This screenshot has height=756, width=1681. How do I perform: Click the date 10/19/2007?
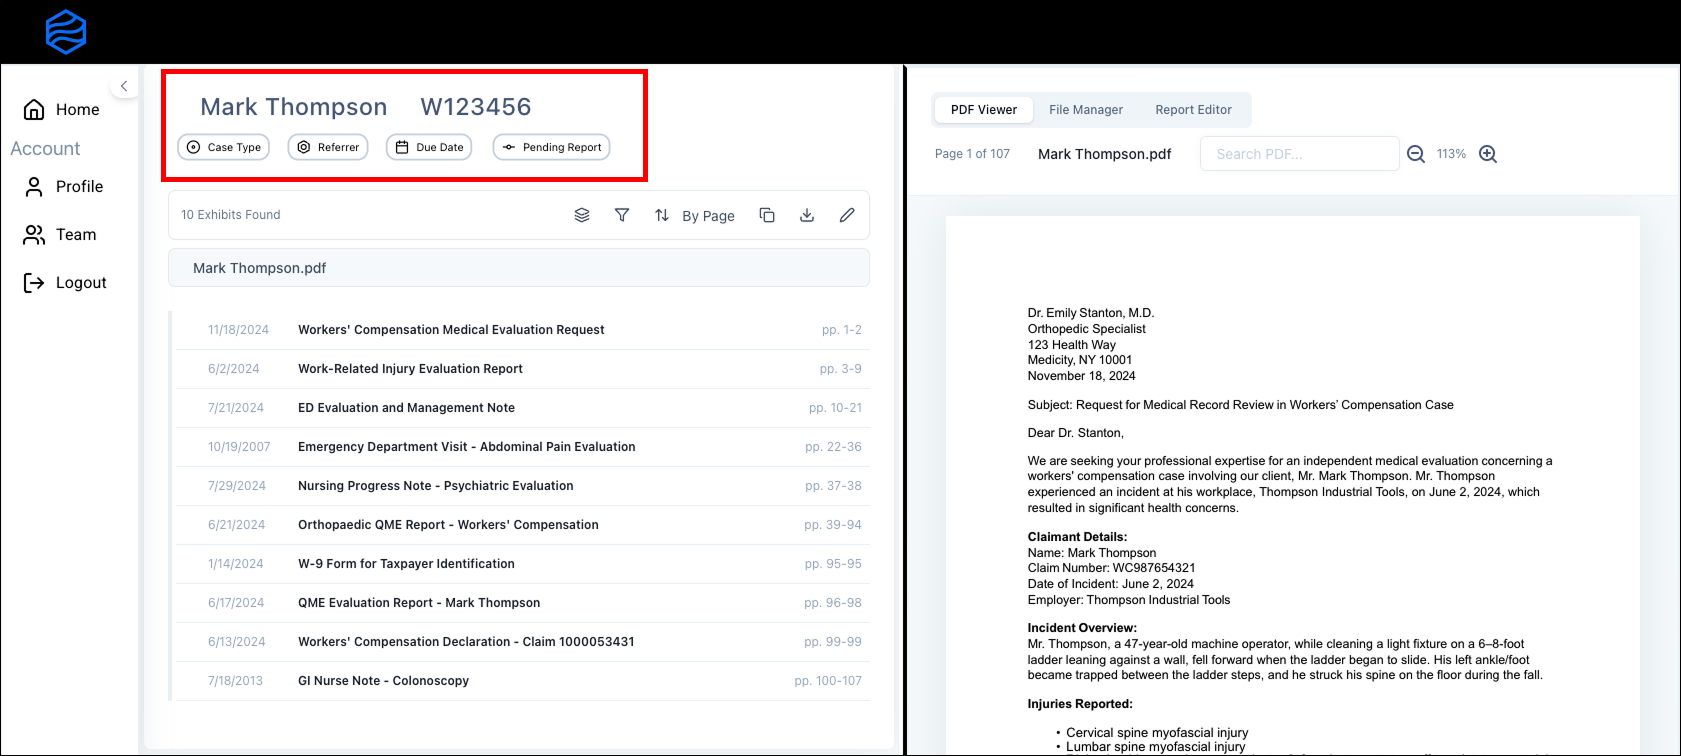click(239, 446)
